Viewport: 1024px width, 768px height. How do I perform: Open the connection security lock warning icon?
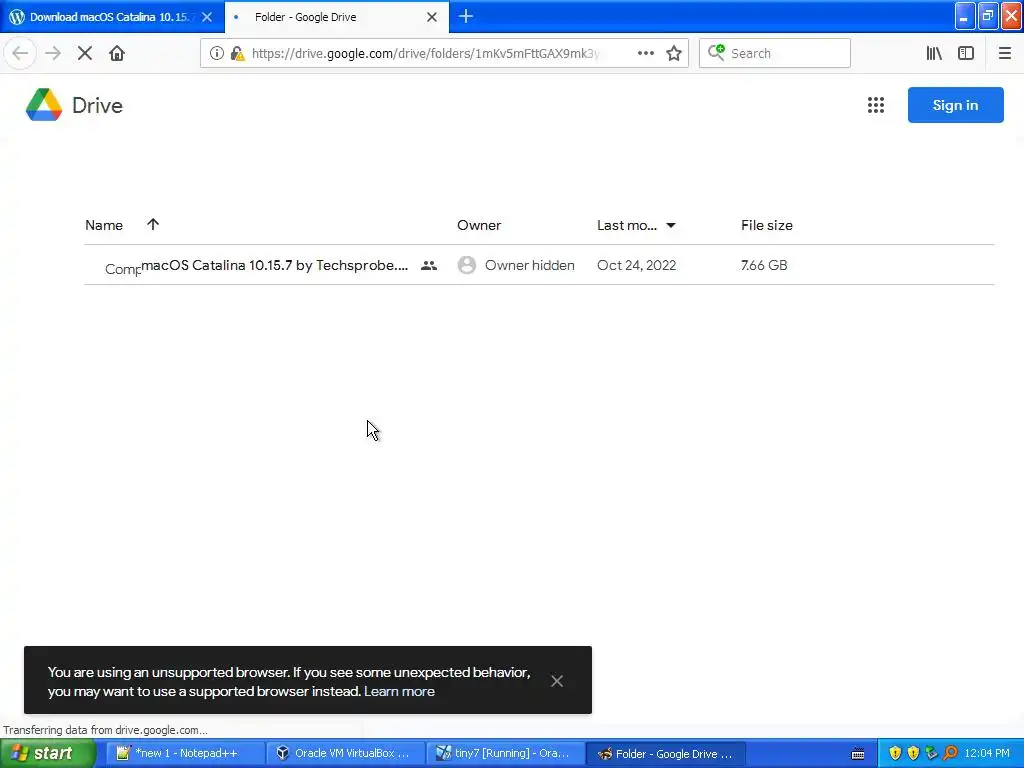pyautogui.click(x=238, y=54)
